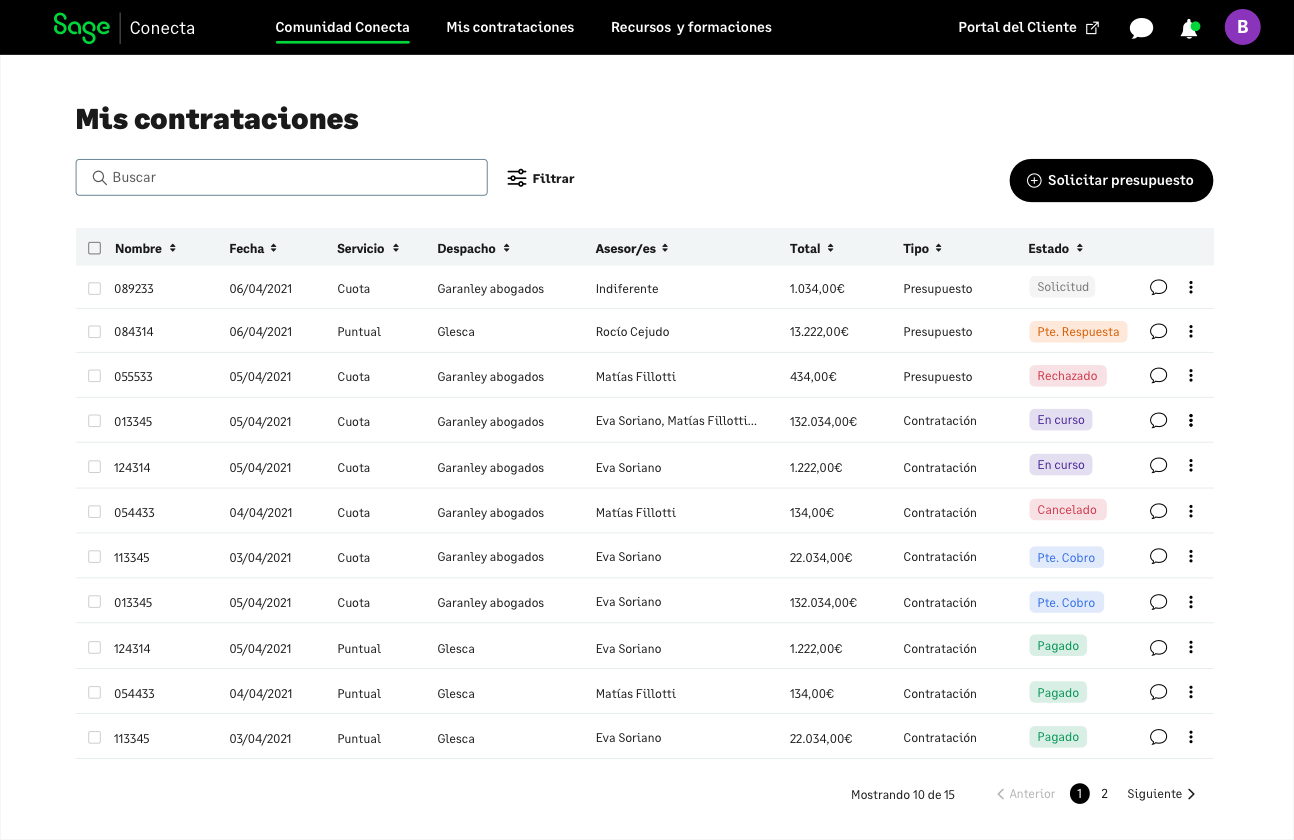The width and height of the screenshot is (1294, 840).
Task: Open the Portal del Cliente link
Action: (1028, 27)
